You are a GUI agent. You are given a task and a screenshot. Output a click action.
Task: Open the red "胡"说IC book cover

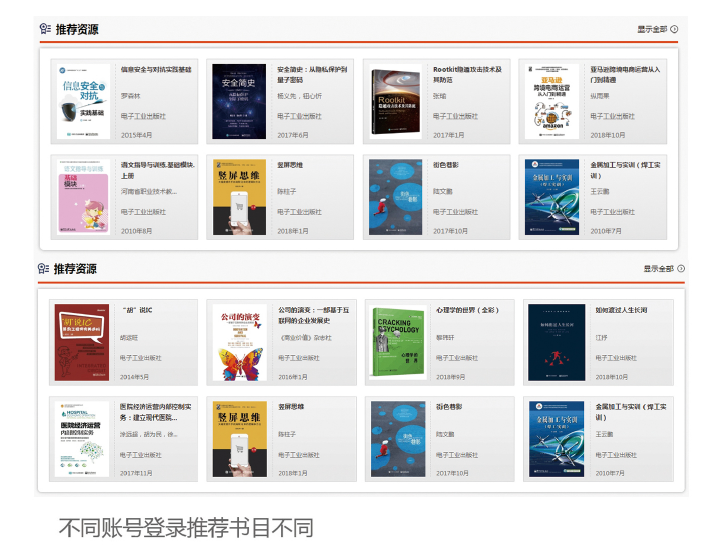tap(82, 342)
